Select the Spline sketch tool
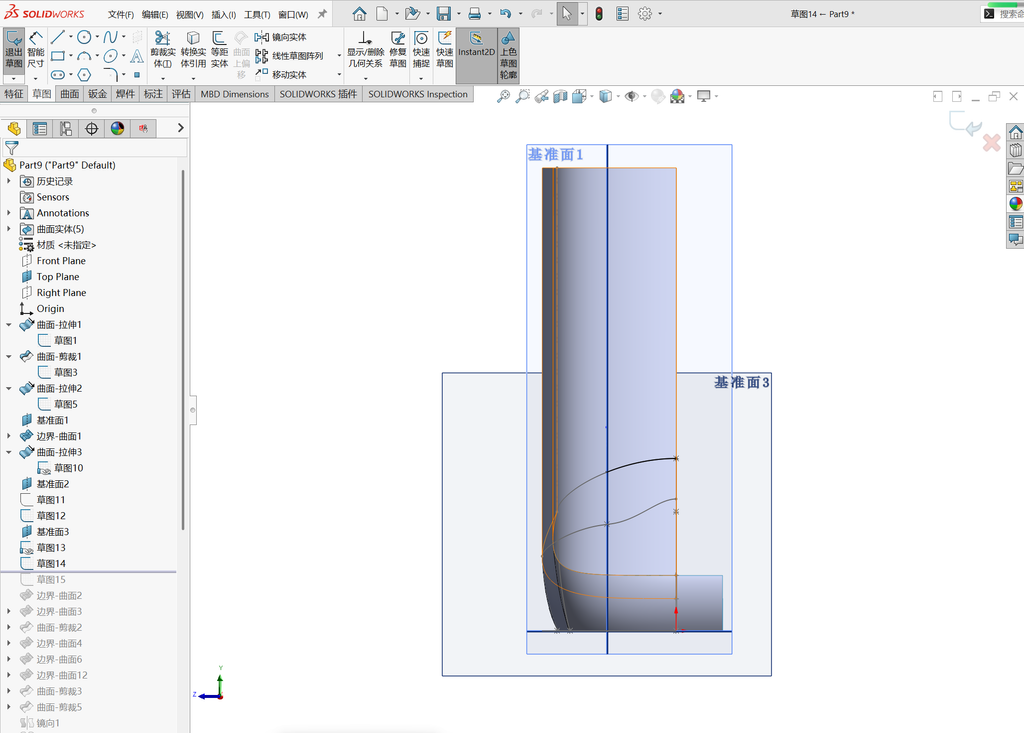The width and height of the screenshot is (1024, 733). point(110,37)
